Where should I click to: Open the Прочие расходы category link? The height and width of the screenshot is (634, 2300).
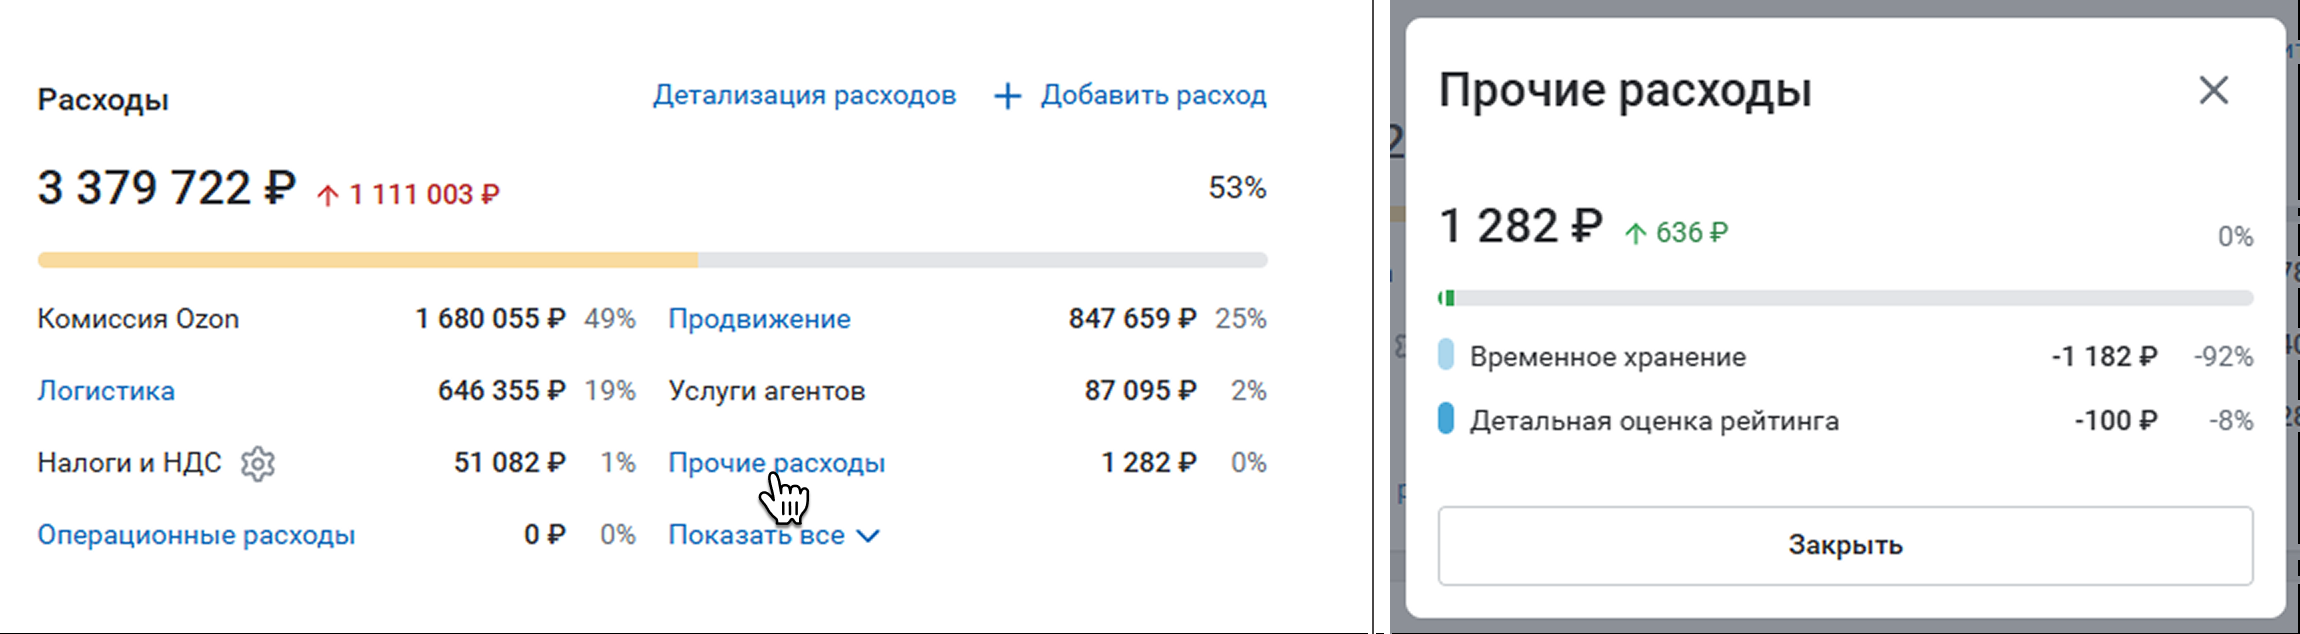point(776,463)
